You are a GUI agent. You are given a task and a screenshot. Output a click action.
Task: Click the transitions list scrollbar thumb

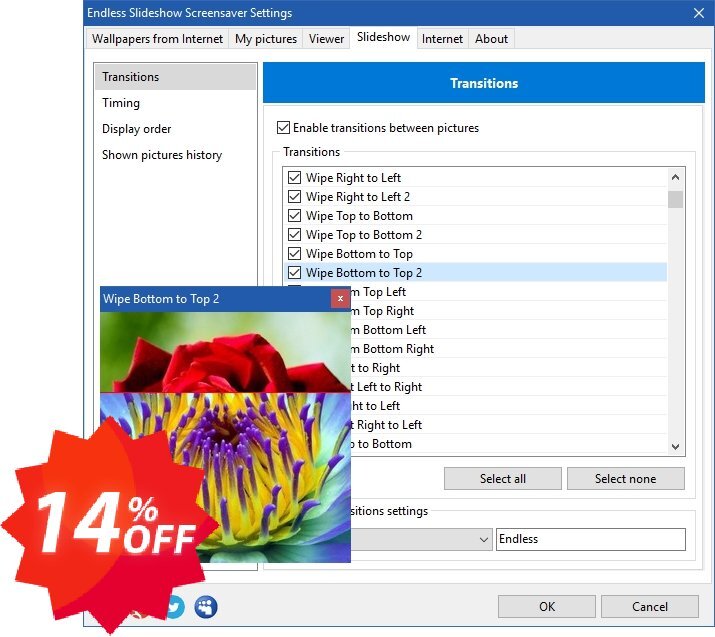(x=675, y=200)
